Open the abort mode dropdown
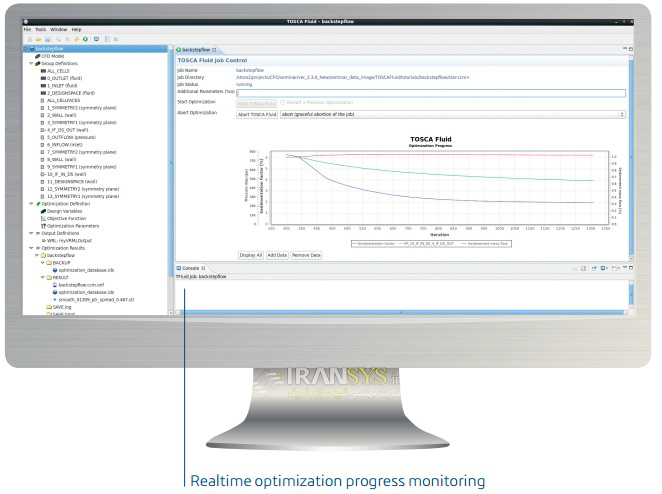Viewport: 662px width, 494px height. [453, 114]
